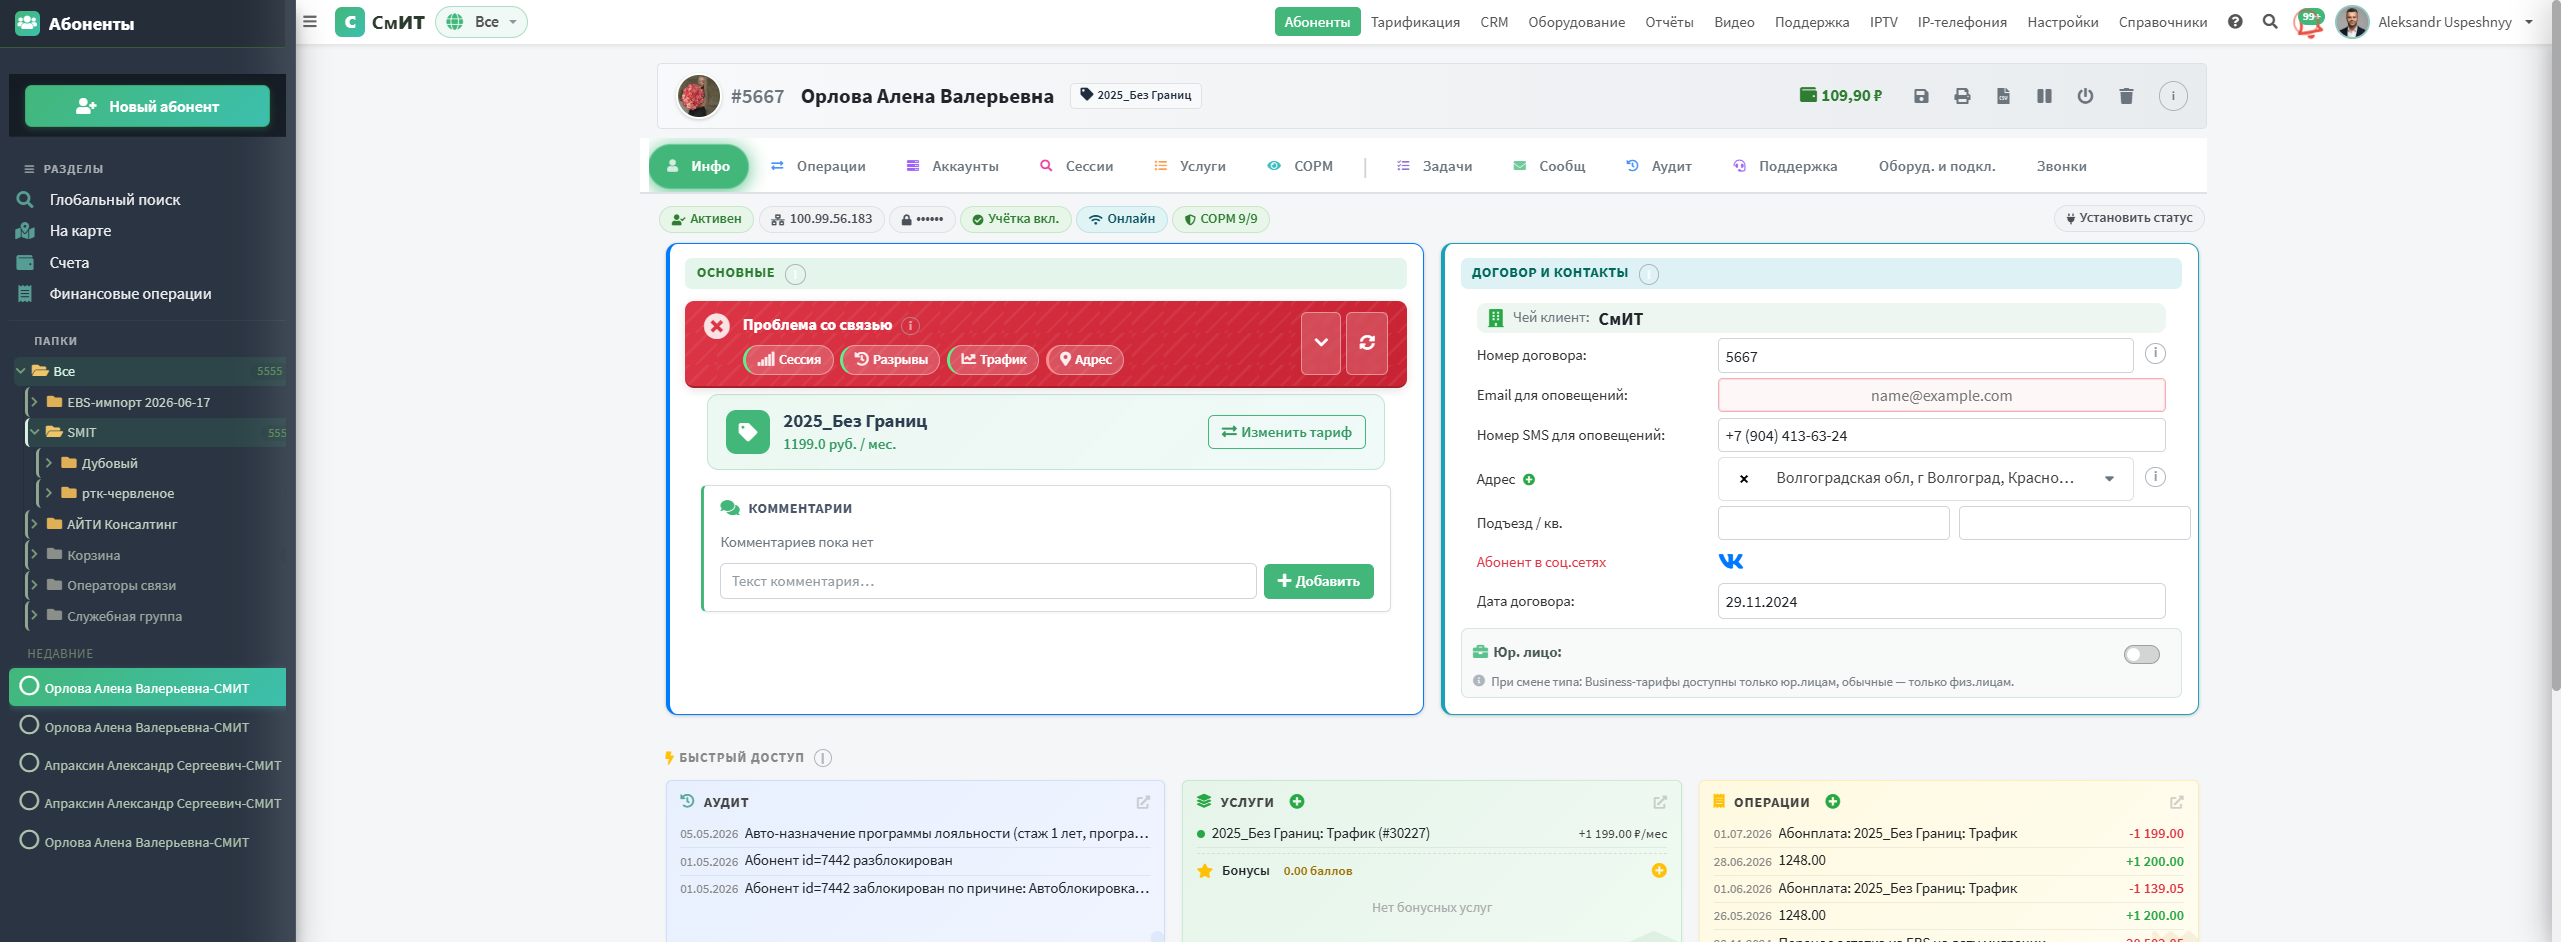Click the Новый абонент button
This screenshot has width=2561, height=942.
point(148,106)
